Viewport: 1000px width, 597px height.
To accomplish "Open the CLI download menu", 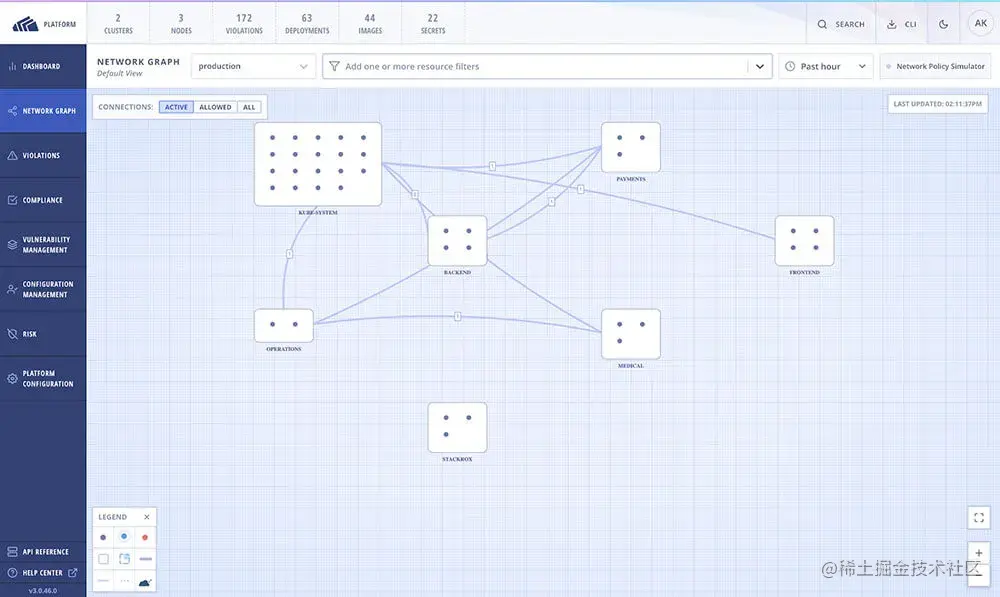I will point(901,24).
